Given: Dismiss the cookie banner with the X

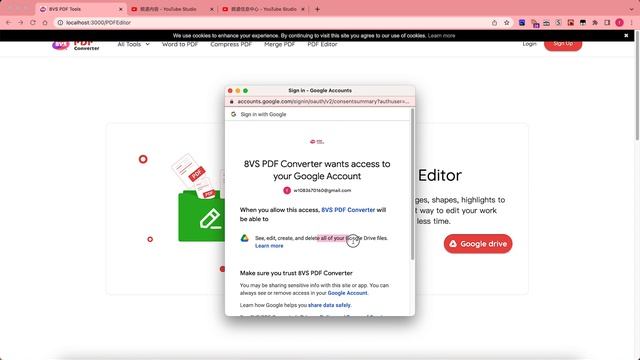Looking at the screenshot, I should point(626,36).
